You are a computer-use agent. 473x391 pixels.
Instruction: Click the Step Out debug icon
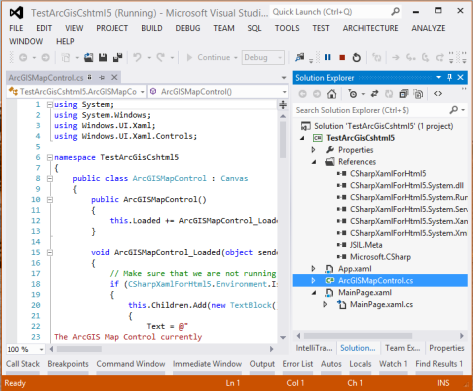440,58
